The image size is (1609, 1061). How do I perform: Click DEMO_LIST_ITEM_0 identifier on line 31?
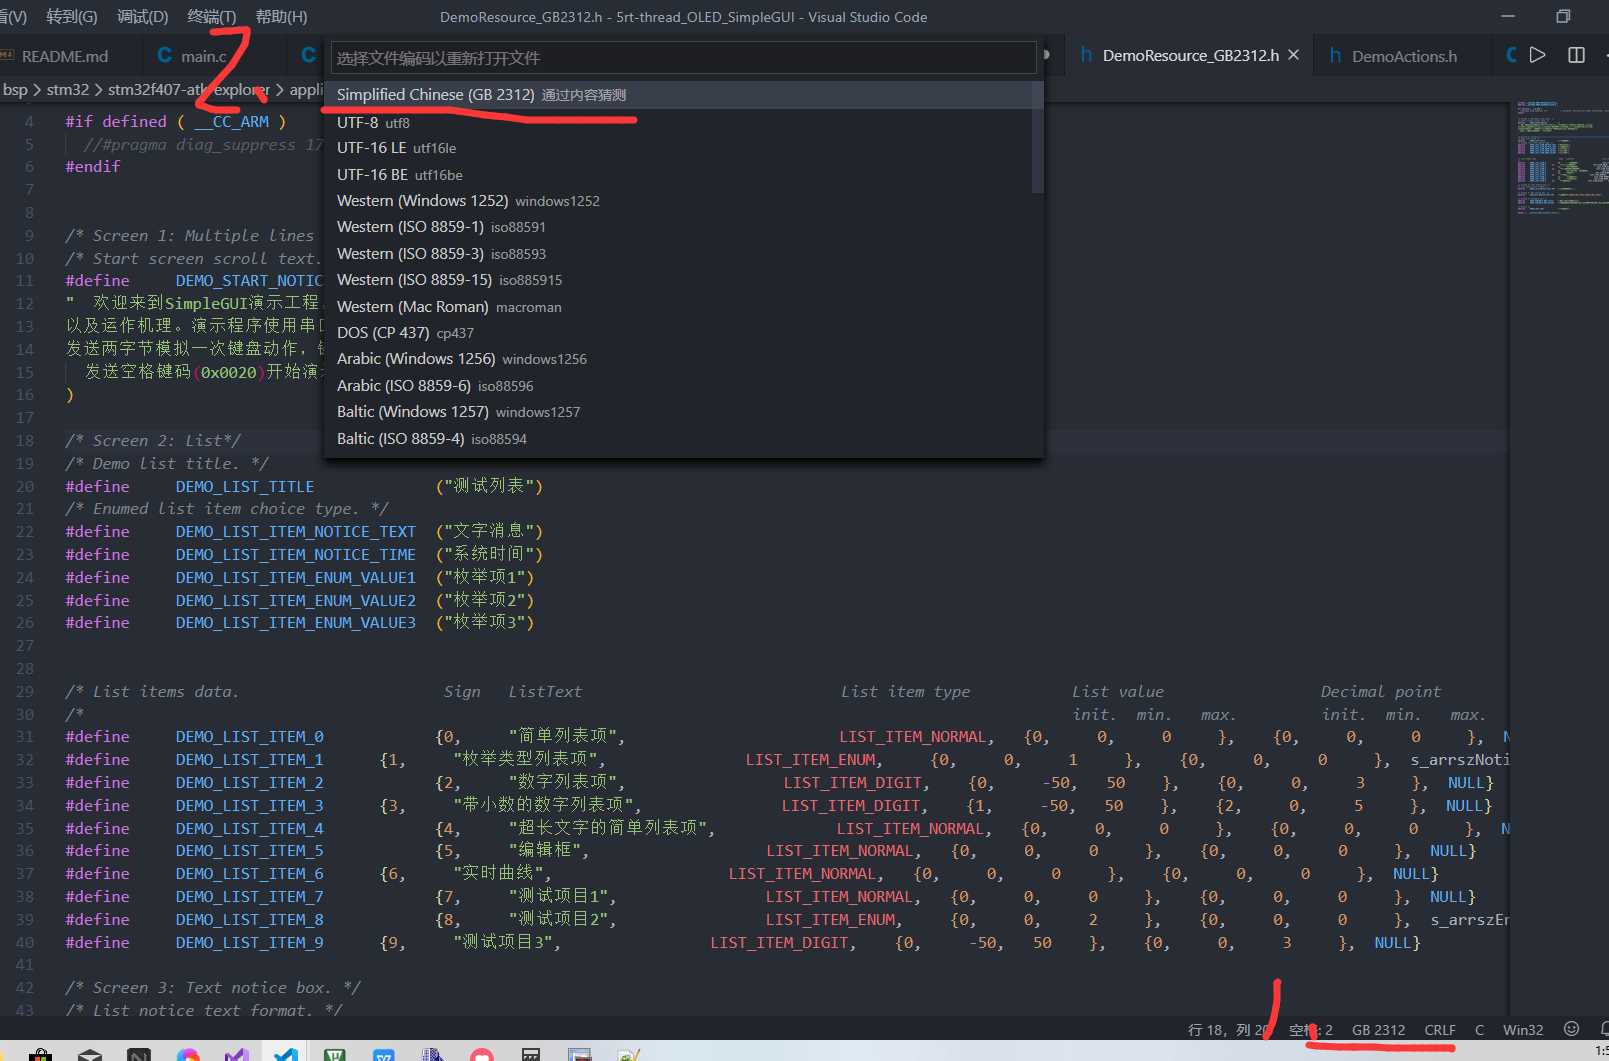250,737
